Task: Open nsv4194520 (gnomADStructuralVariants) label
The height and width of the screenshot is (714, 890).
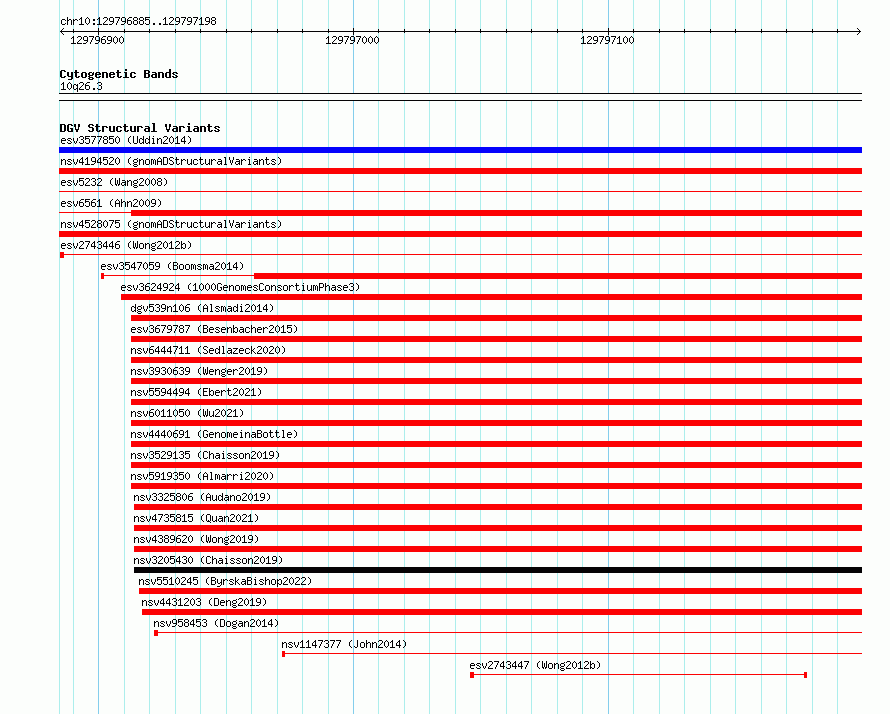Action: [x=171, y=161]
